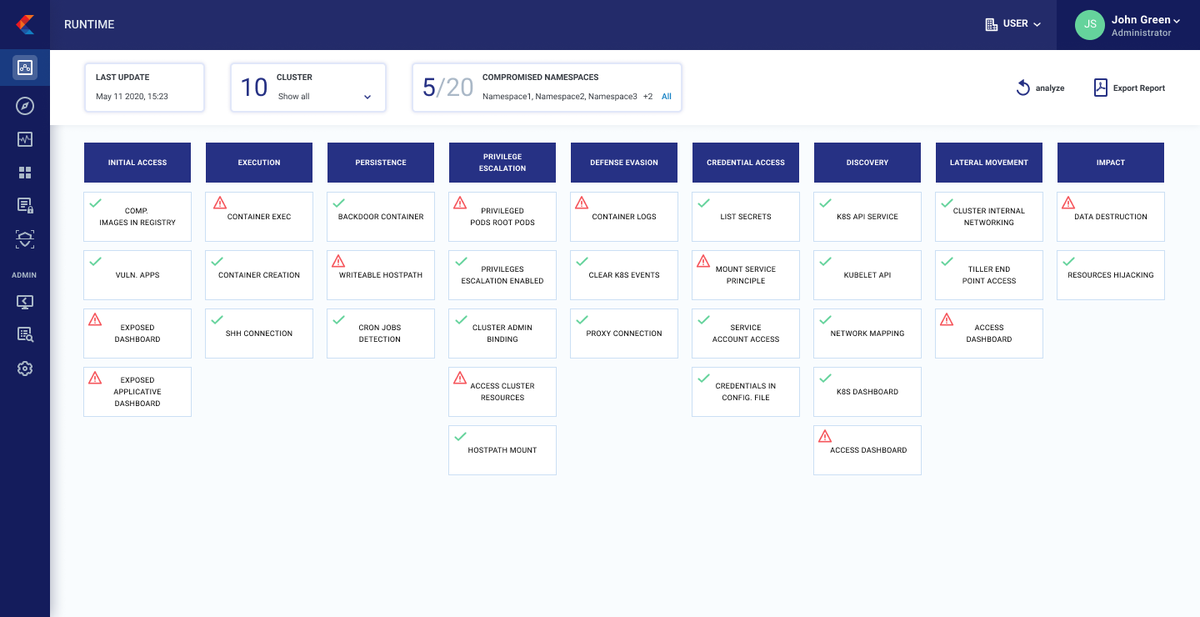Open the Tiller End Point Access card

pyautogui.click(x=989, y=275)
